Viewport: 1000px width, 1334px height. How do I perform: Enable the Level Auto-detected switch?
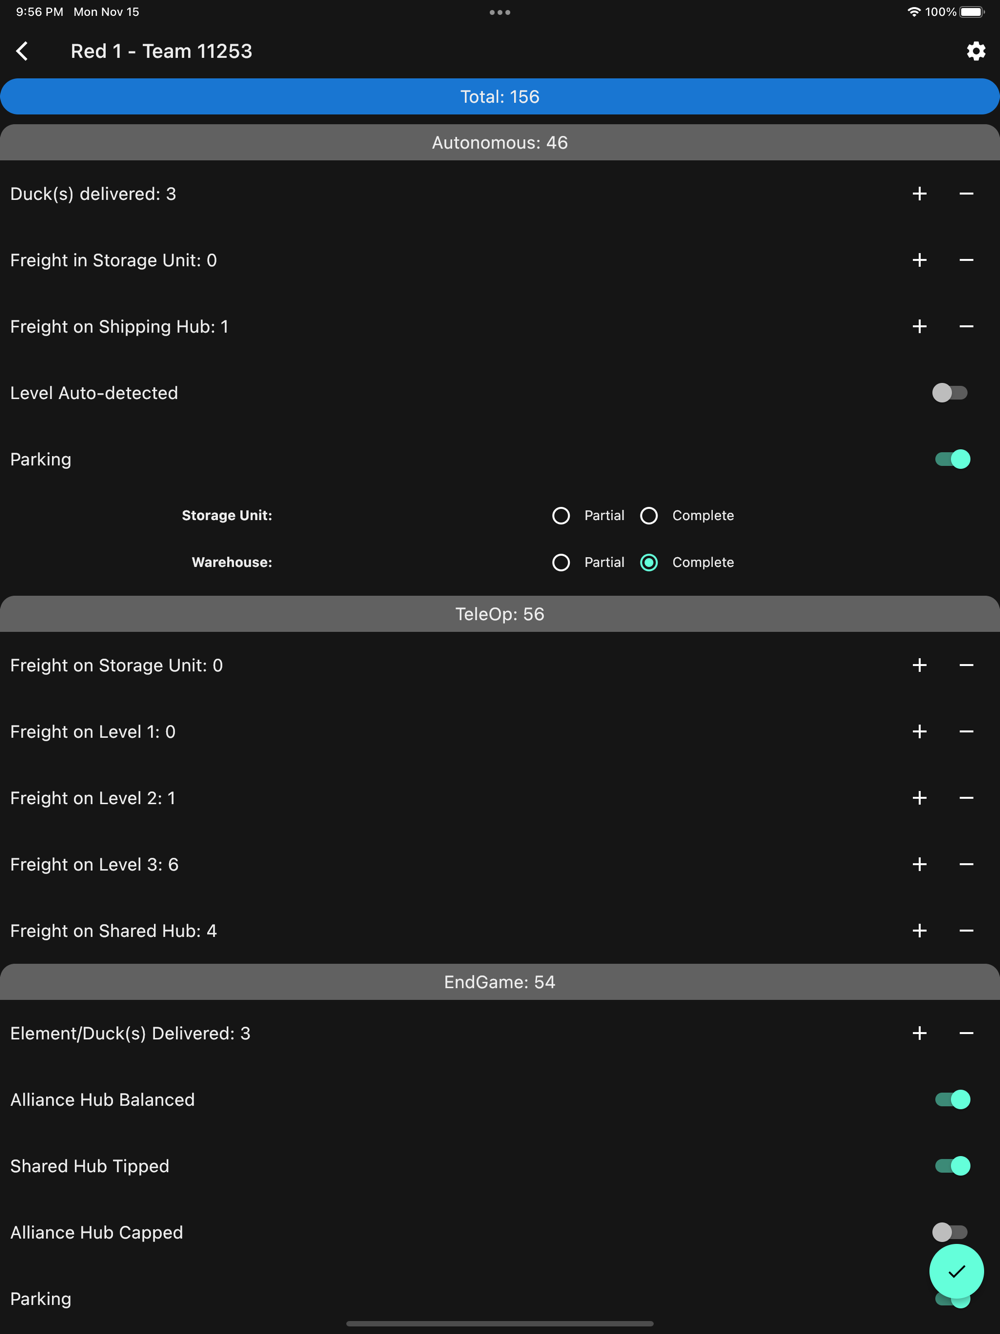pyautogui.click(x=950, y=393)
